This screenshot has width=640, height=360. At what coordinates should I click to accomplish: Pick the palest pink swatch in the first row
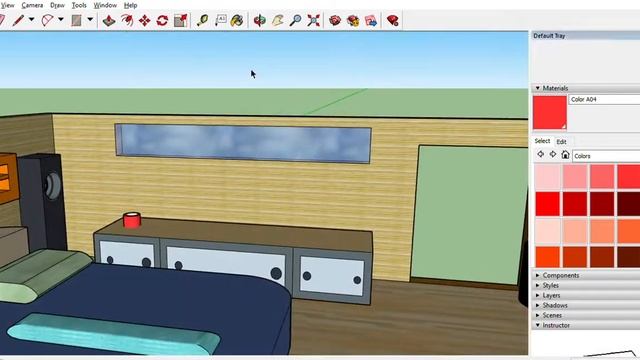[548, 176]
